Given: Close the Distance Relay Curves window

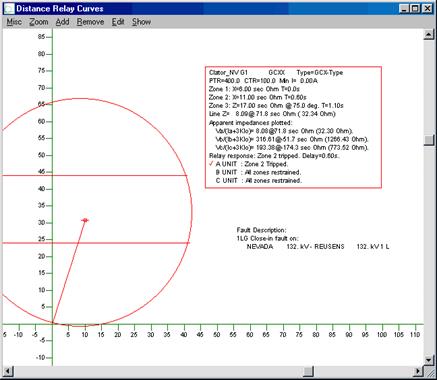Looking at the screenshot, I should [427, 9].
